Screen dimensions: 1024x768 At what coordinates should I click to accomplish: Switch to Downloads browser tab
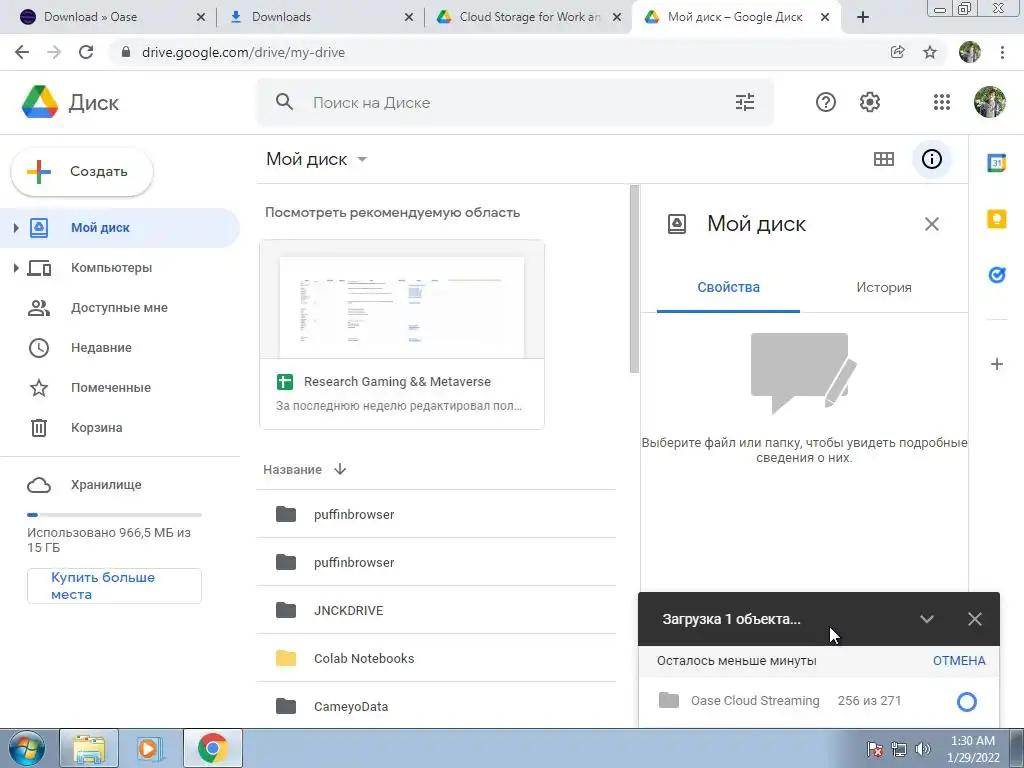point(320,17)
